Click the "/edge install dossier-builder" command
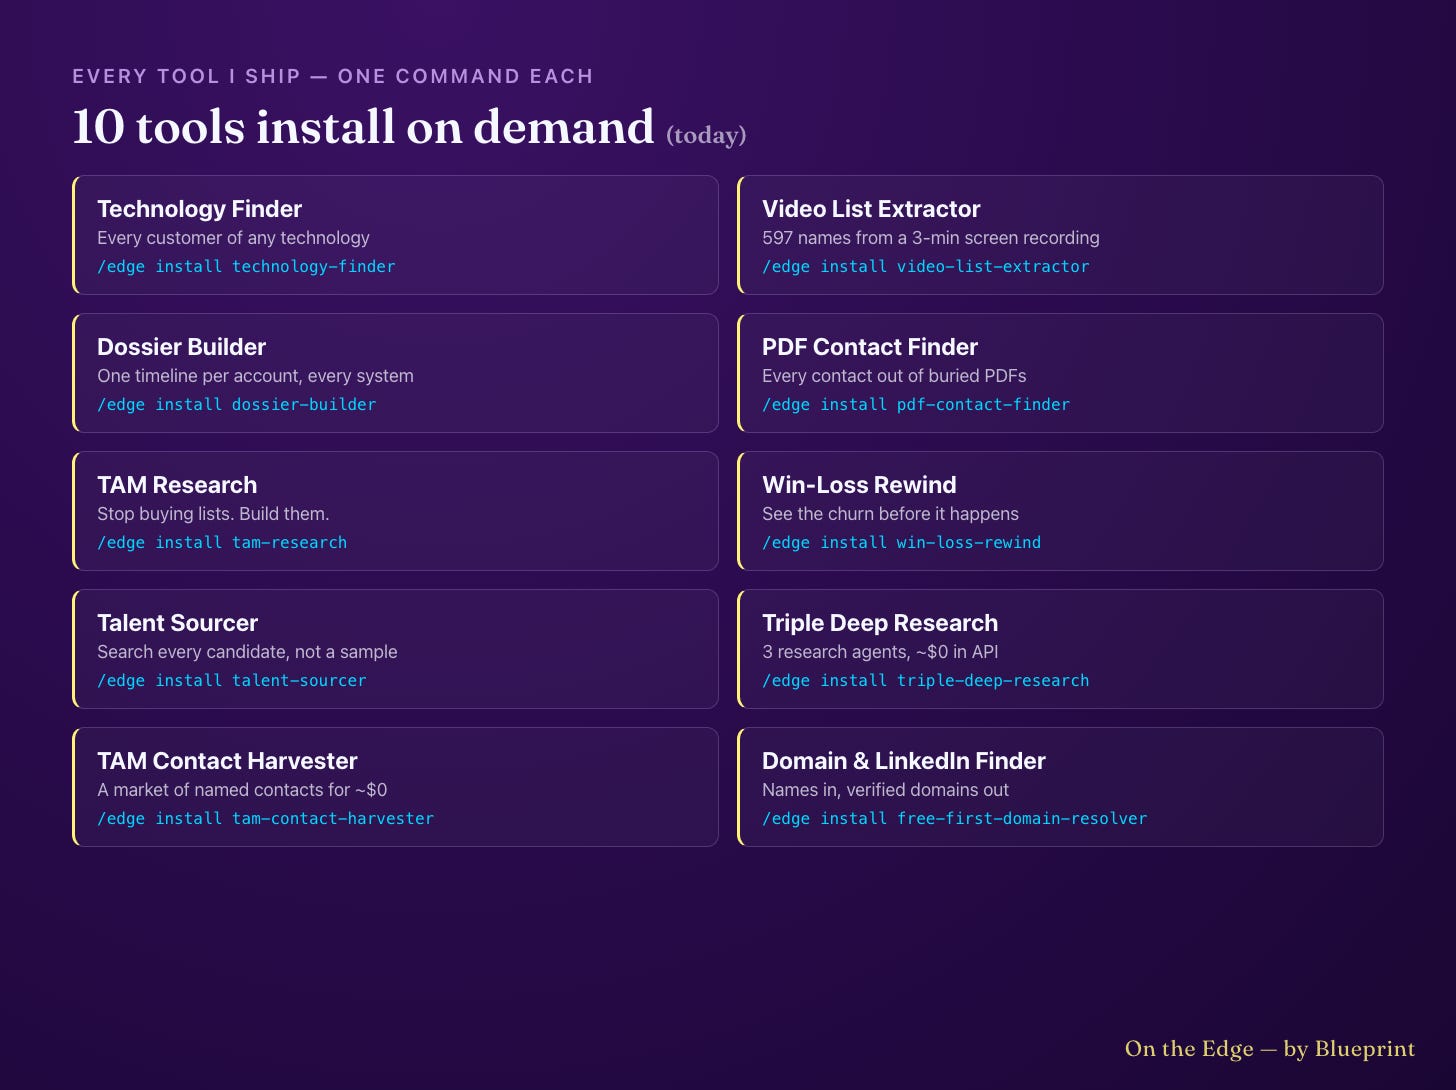The image size is (1456, 1090). [x=237, y=405]
